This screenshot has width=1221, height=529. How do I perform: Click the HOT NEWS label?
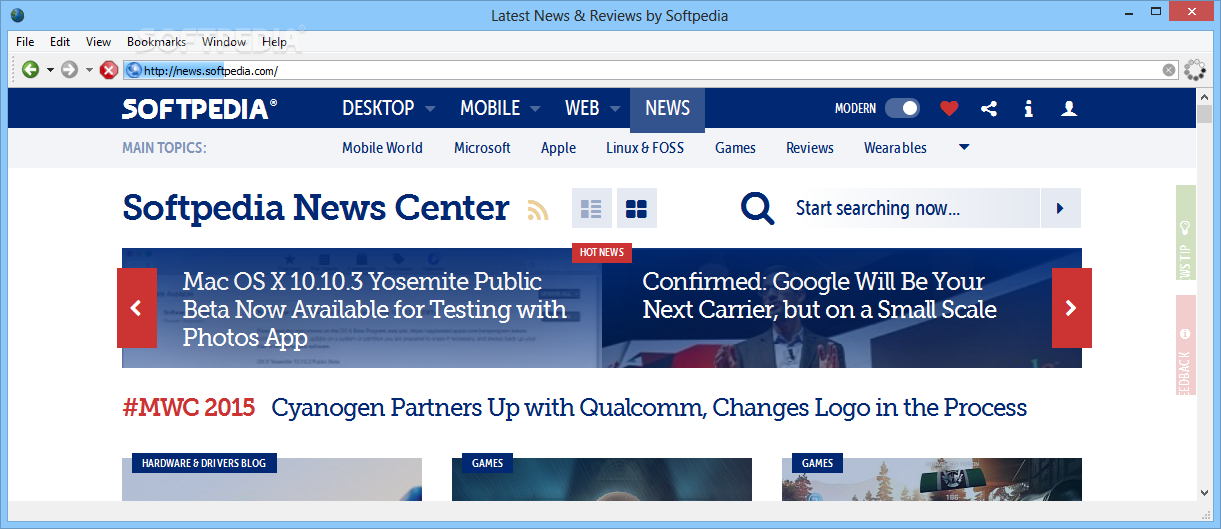(602, 252)
